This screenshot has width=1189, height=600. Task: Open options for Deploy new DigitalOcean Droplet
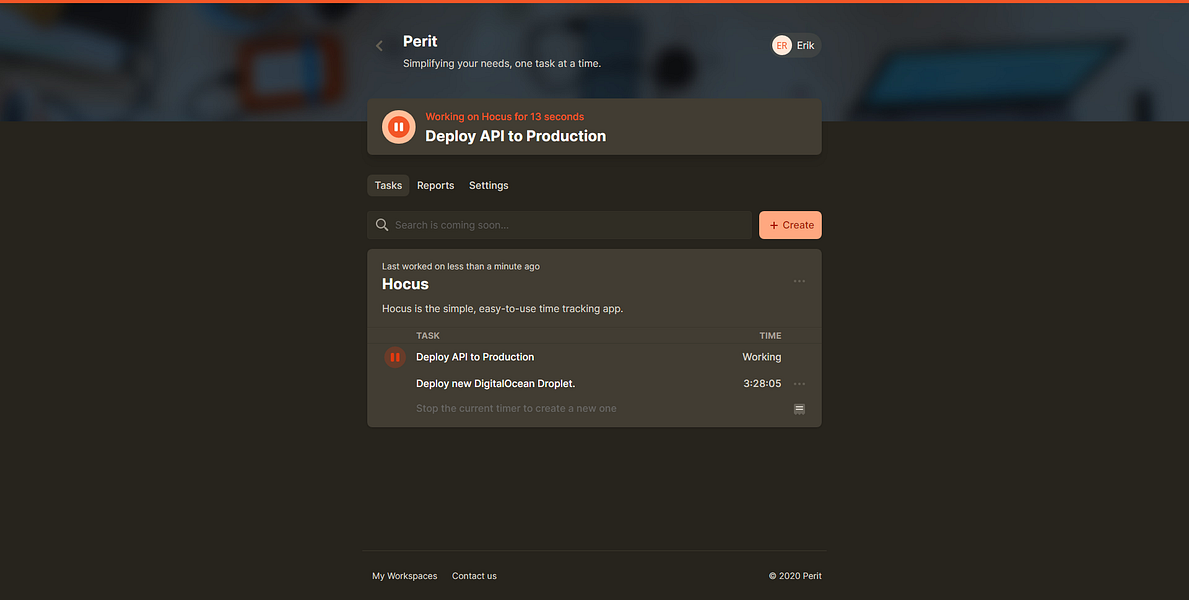point(799,384)
